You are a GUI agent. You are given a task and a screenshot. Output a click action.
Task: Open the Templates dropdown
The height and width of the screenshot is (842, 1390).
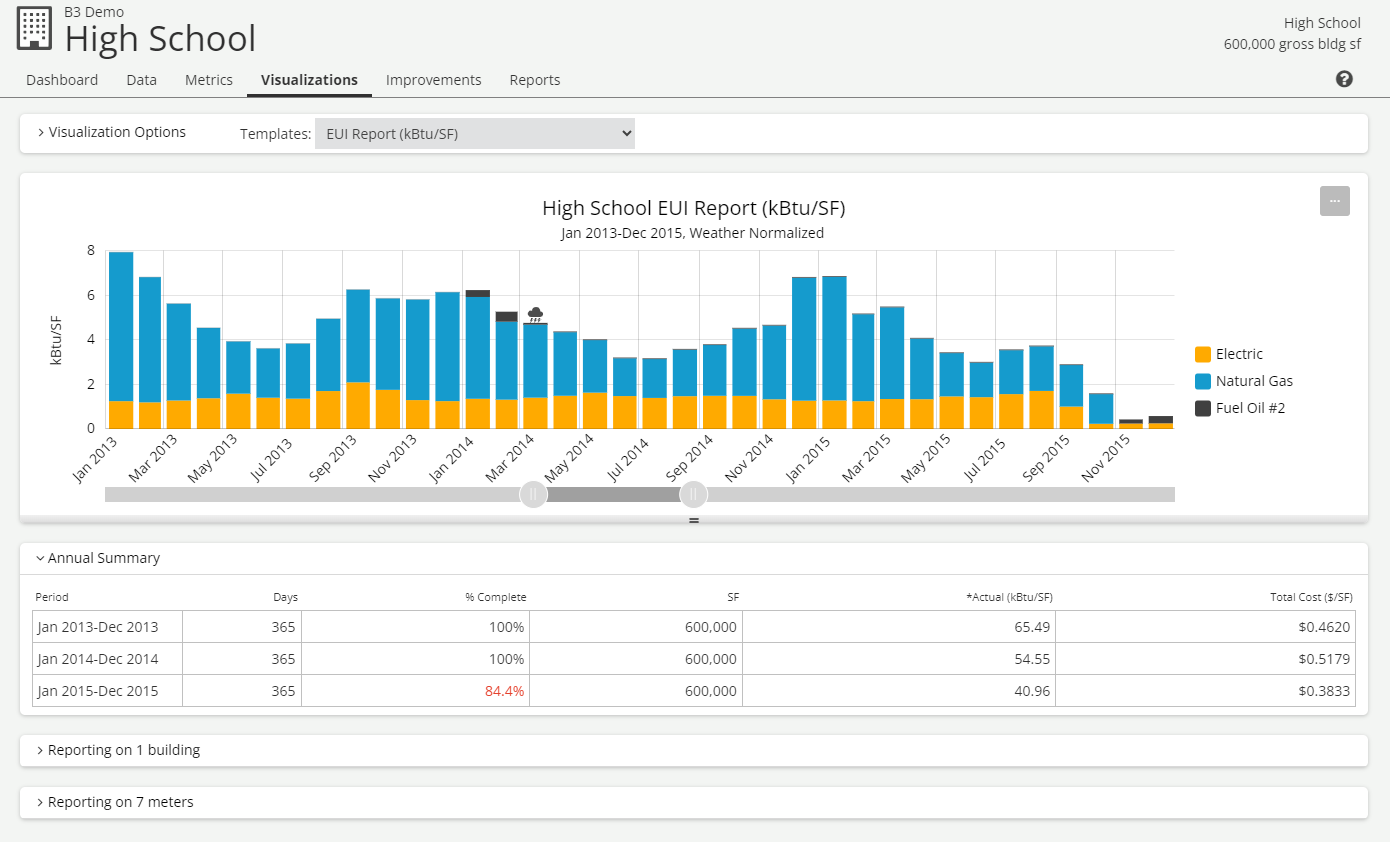pos(474,133)
